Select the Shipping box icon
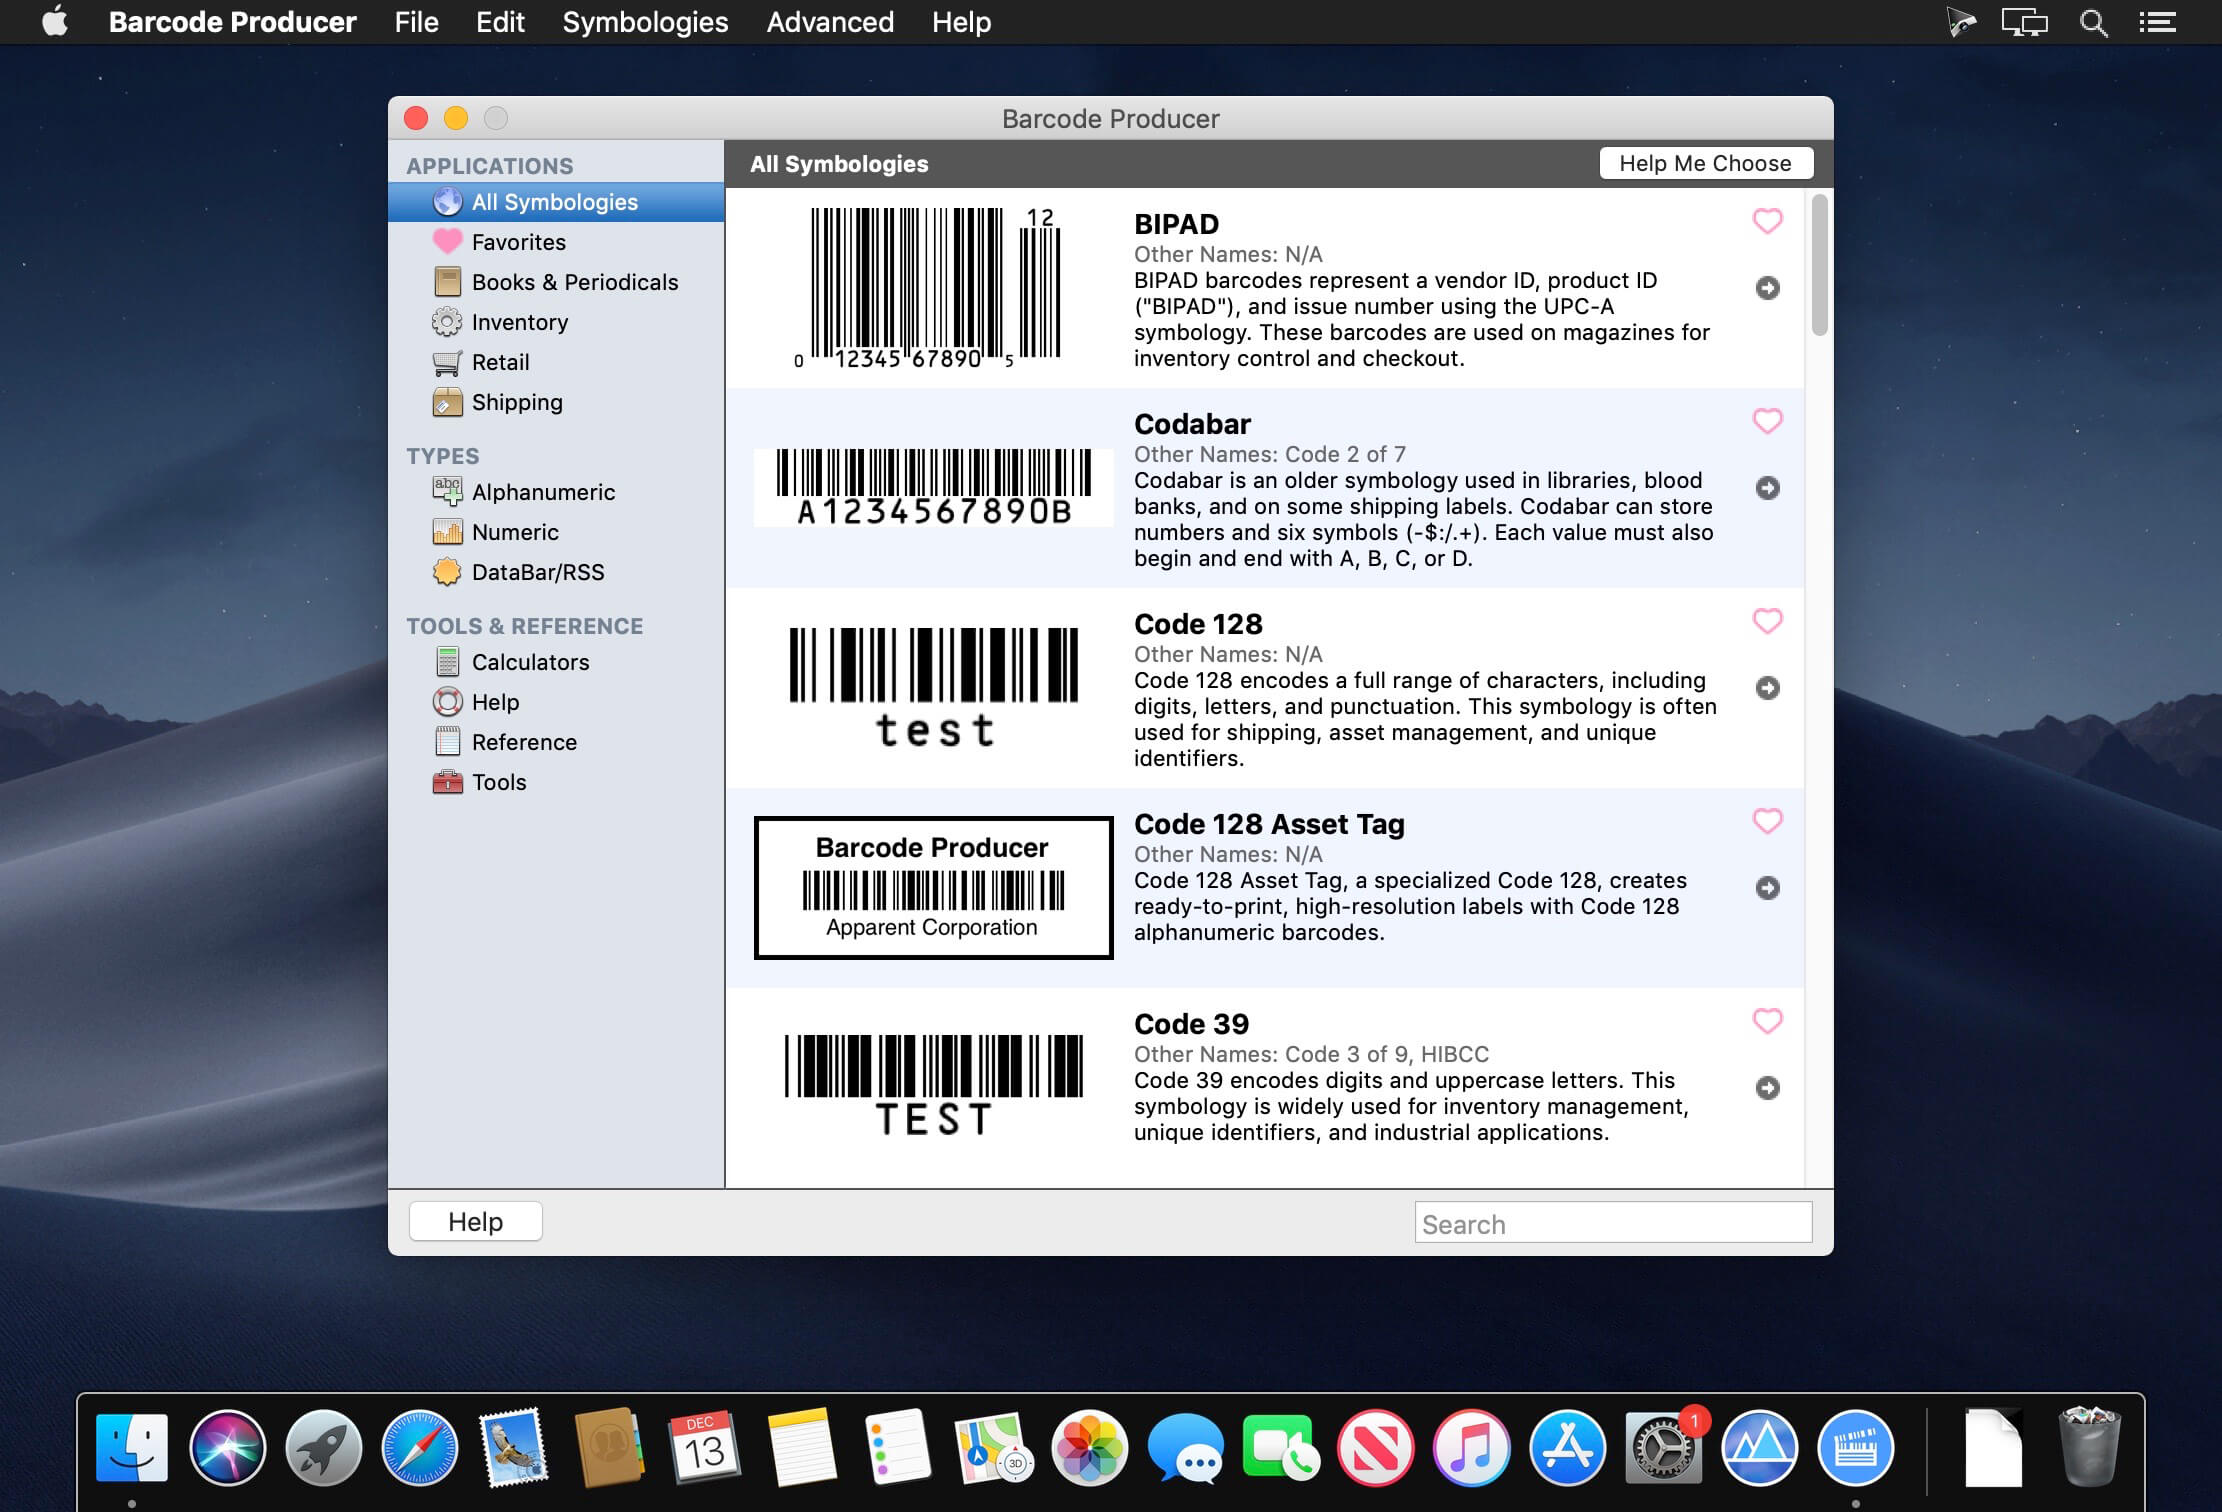This screenshot has width=2222, height=1512. 447,402
